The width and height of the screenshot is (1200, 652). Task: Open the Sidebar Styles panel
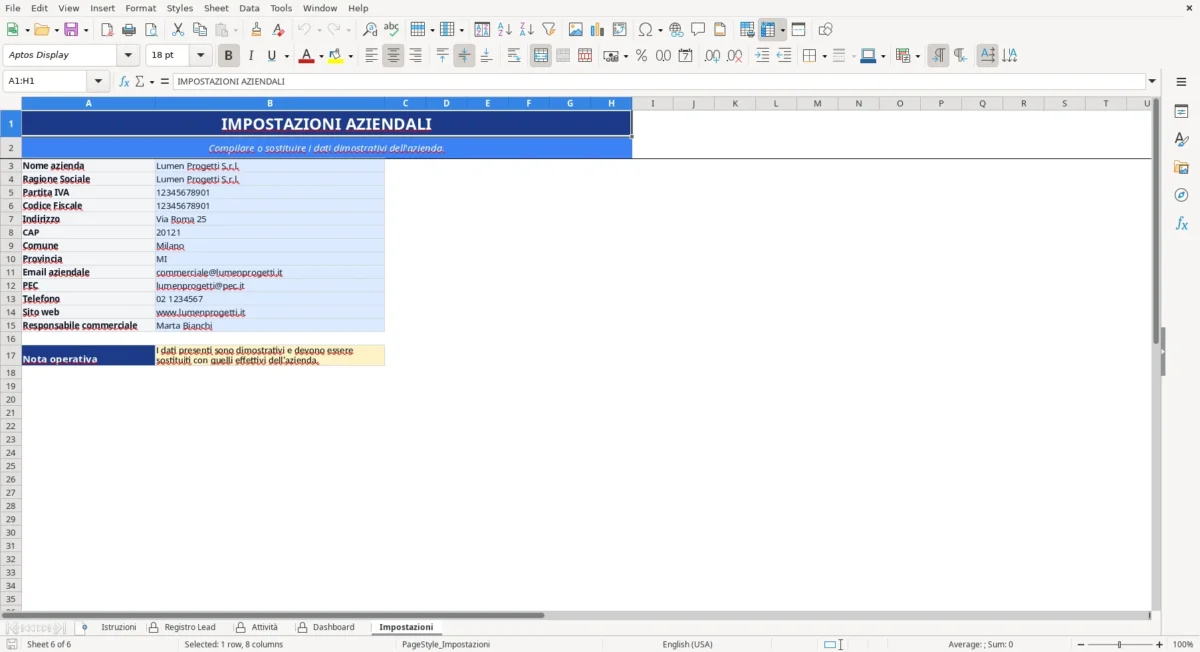pyautogui.click(x=1181, y=140)
